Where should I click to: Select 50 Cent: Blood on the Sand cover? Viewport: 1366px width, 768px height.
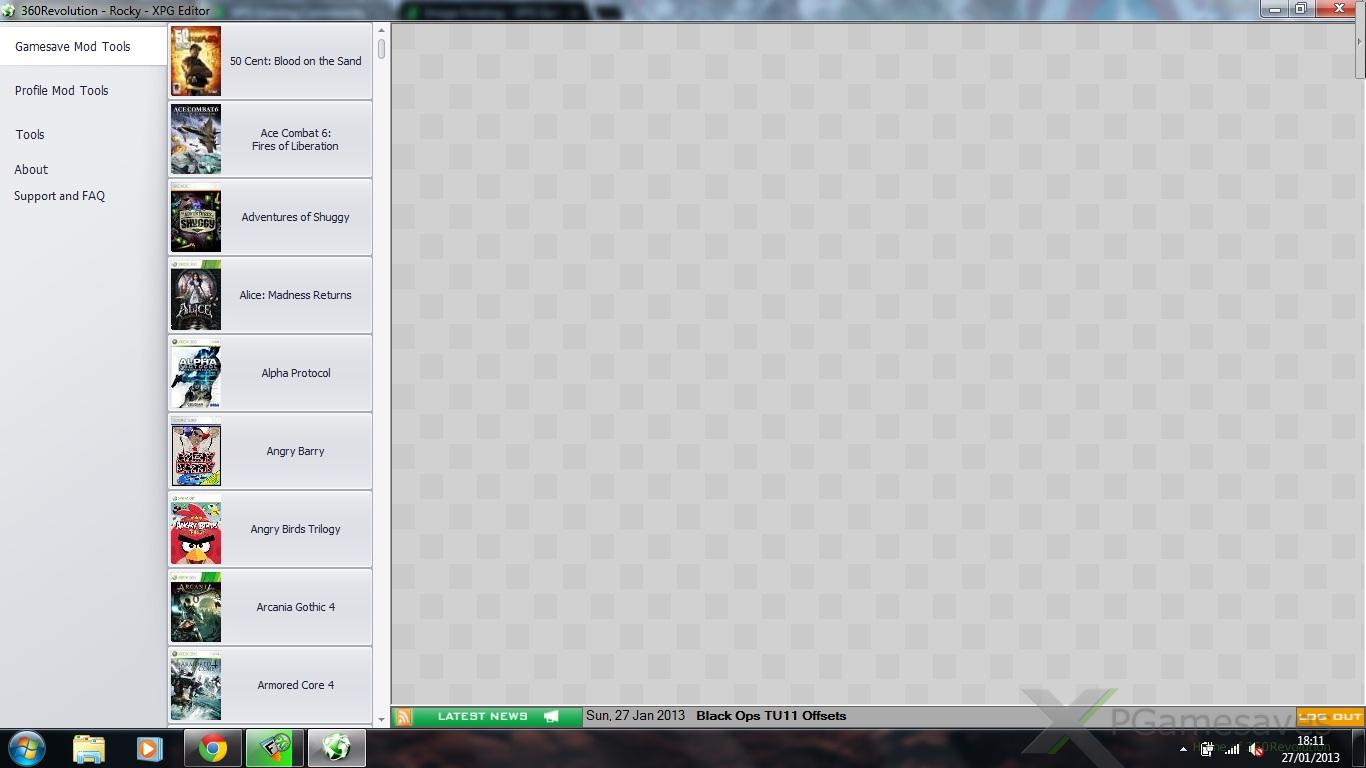coord(196,61)
